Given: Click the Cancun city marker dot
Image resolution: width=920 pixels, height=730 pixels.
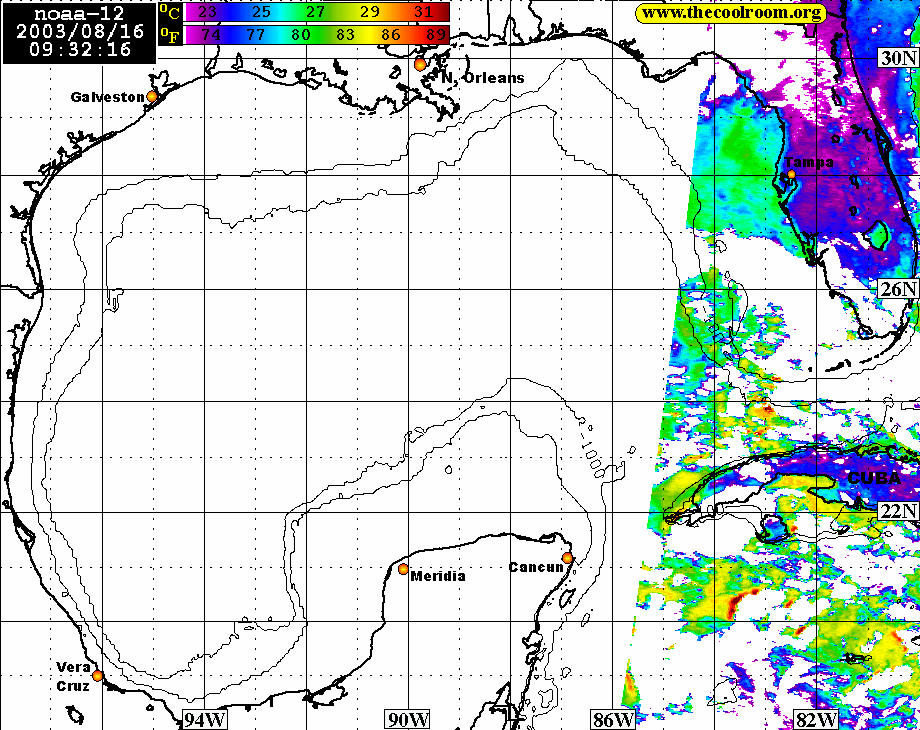Looking at the screenshot, I should 567,557.
